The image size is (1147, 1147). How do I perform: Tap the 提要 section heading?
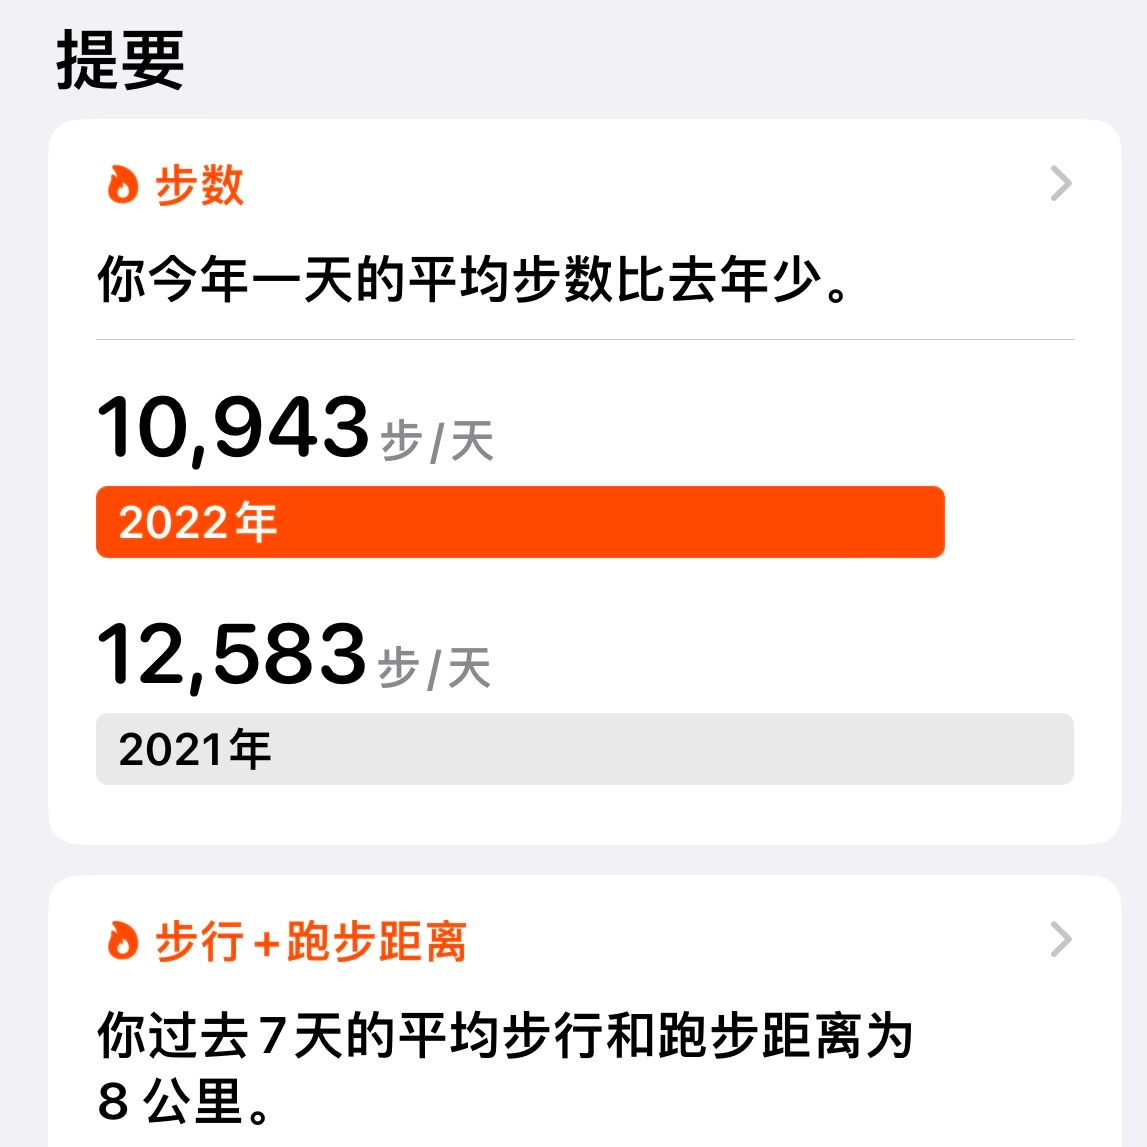[120, 60]
